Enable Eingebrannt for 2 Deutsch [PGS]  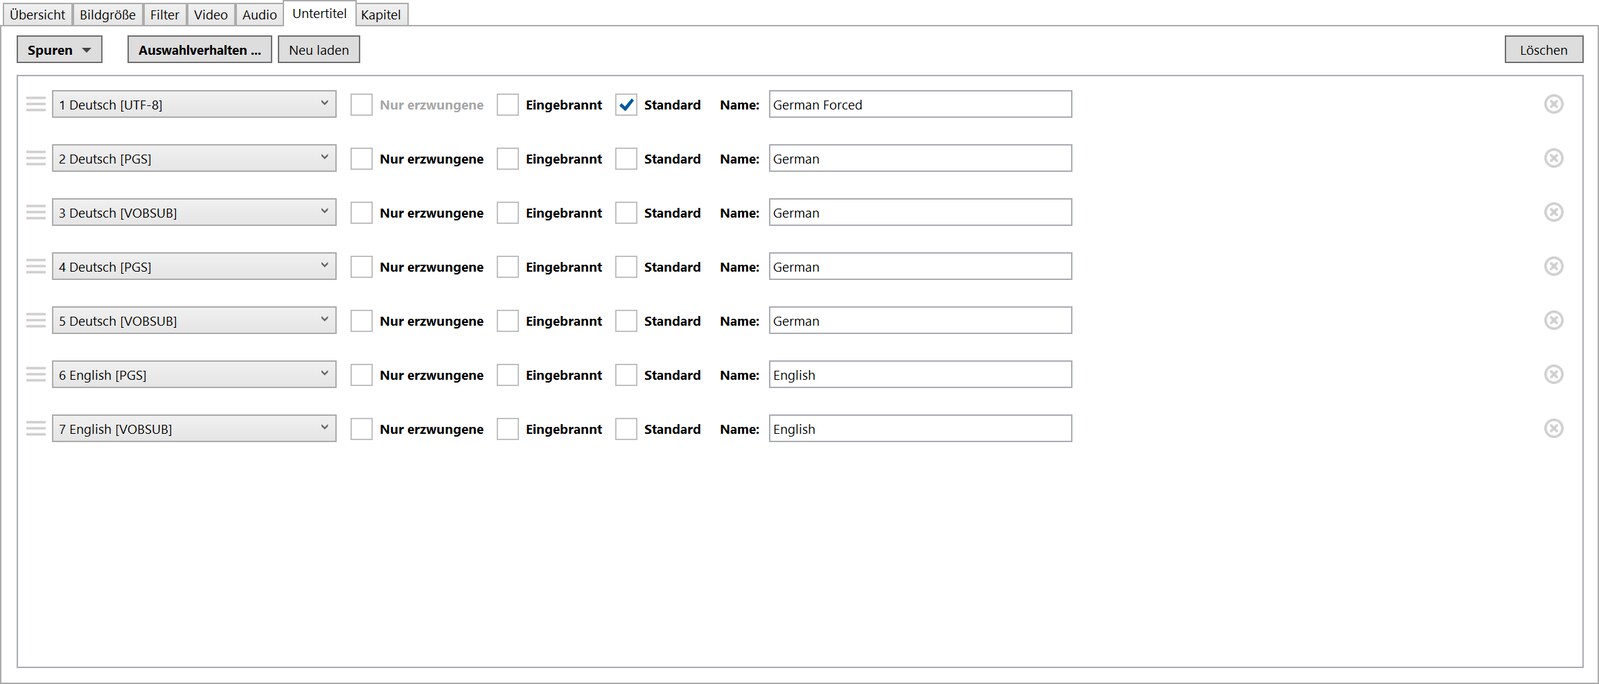508,158
